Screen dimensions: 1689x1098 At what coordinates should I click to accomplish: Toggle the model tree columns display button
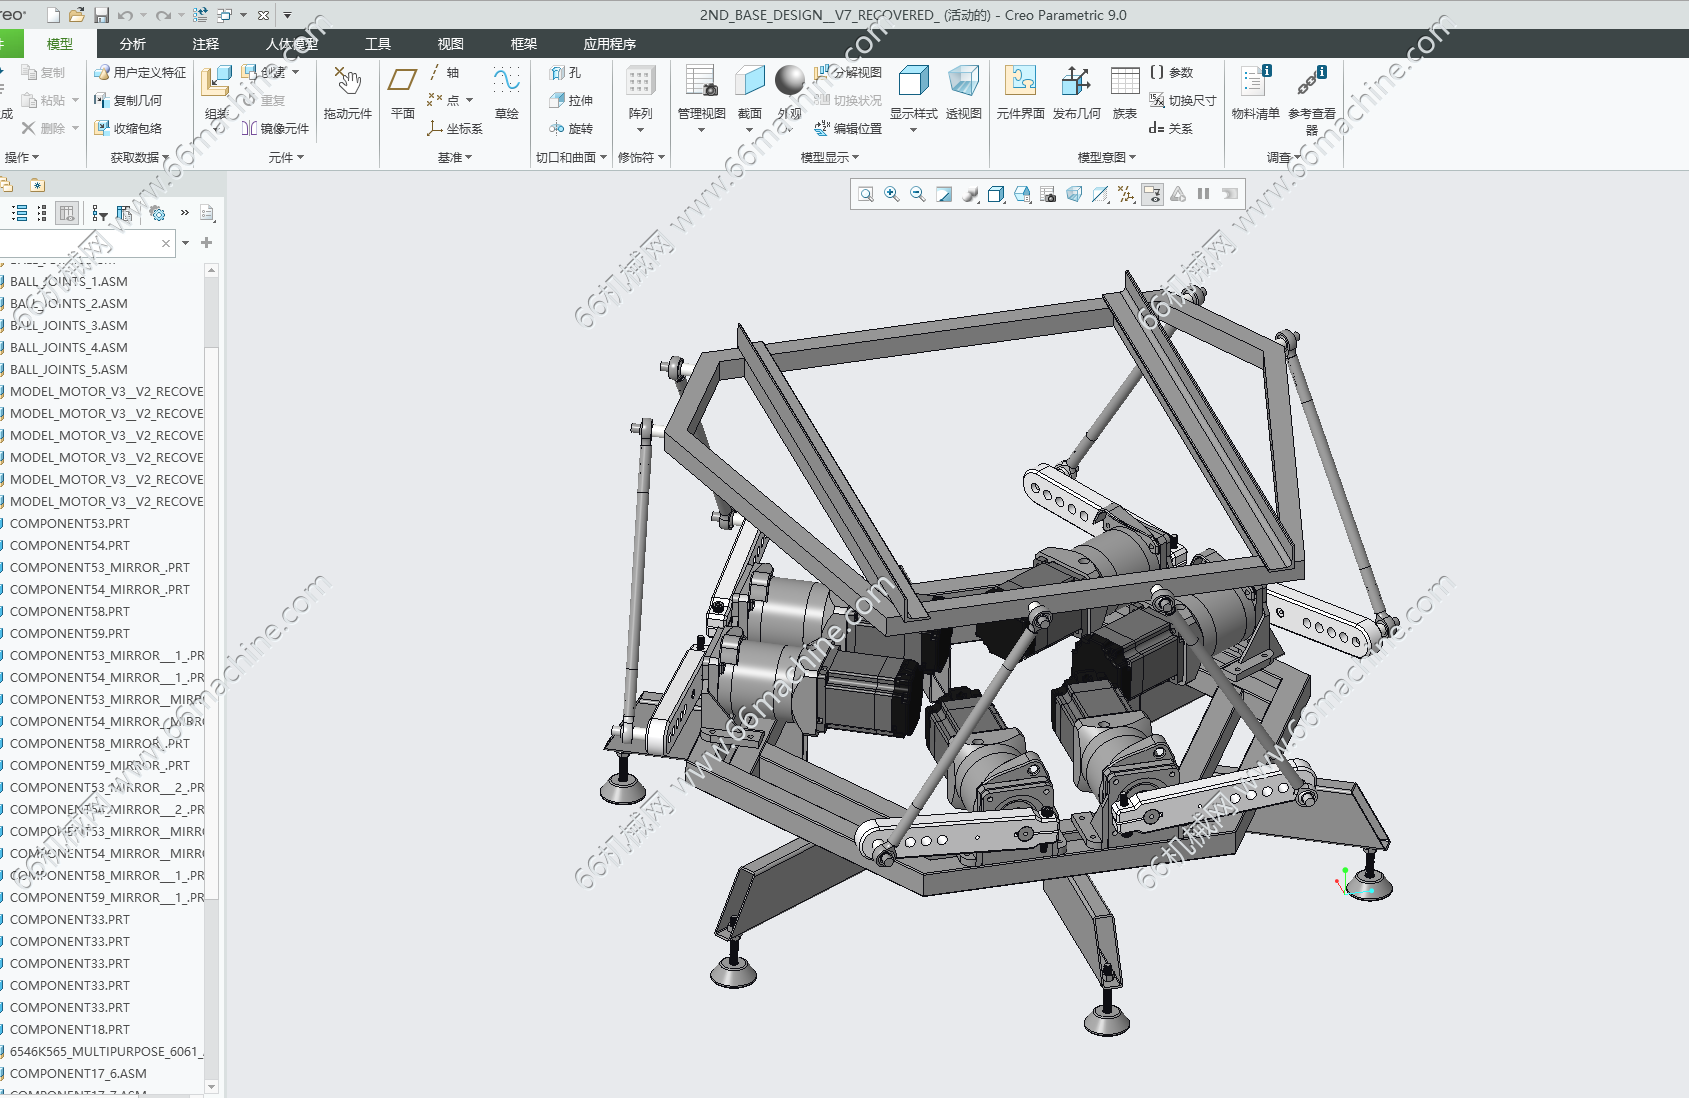(67, 213)
